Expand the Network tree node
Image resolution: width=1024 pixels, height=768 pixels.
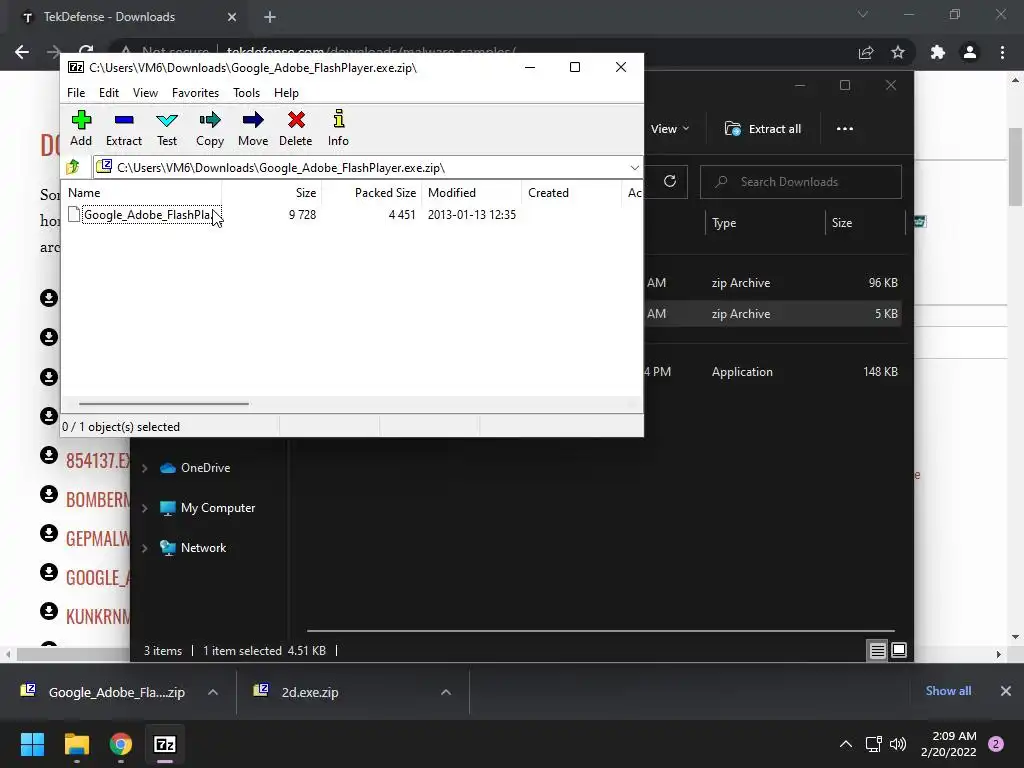click(145, 548)
